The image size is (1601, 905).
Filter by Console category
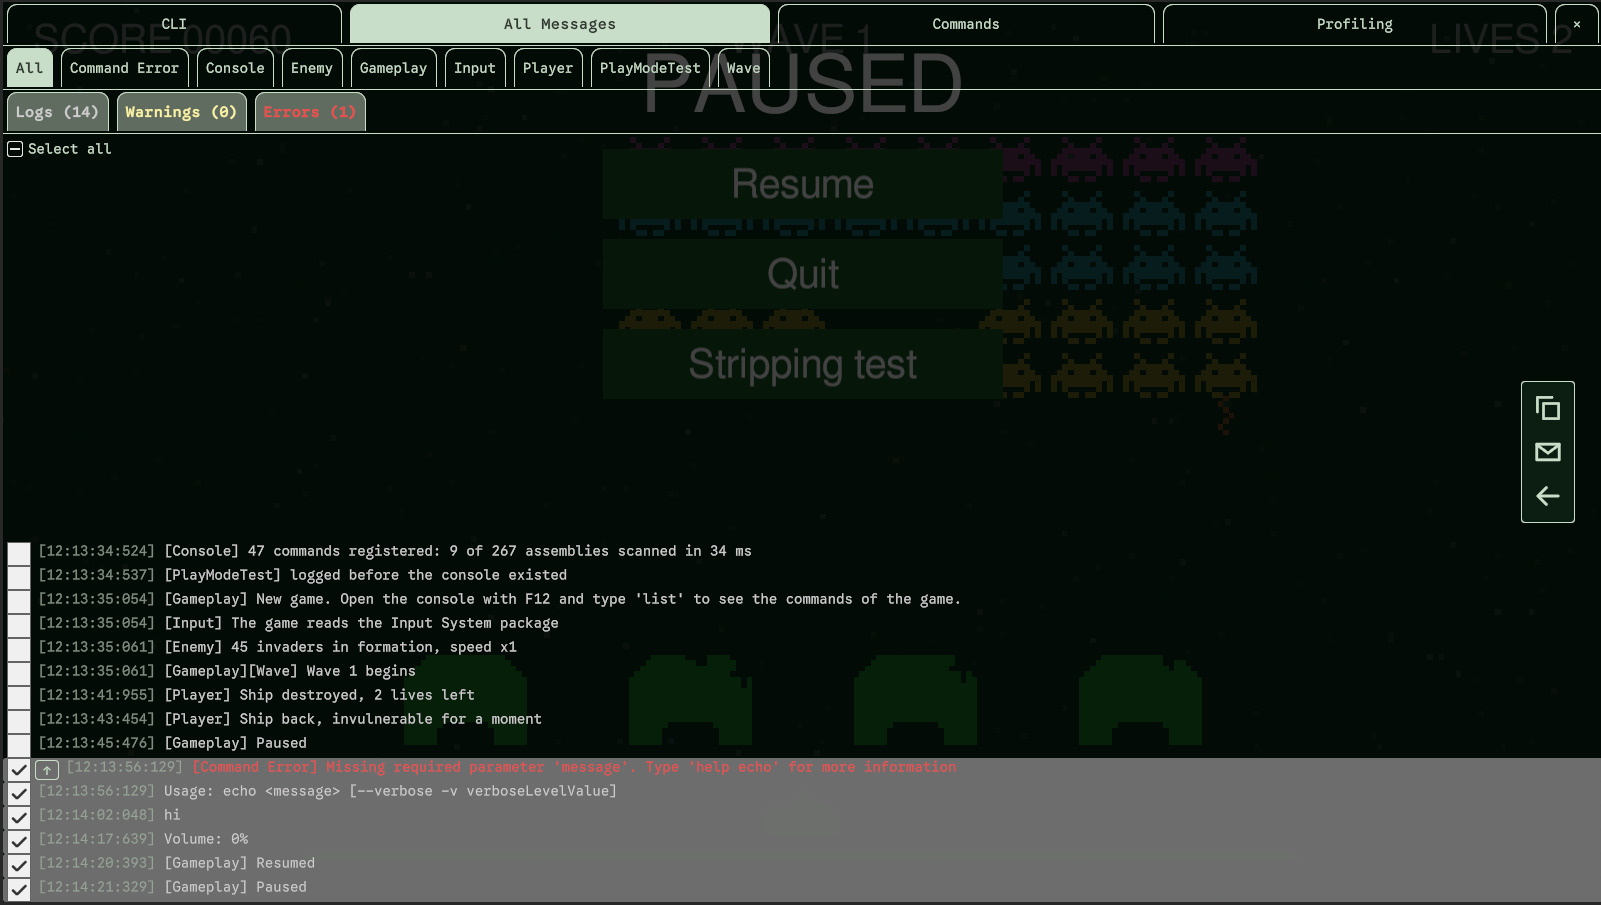(235, 68)
